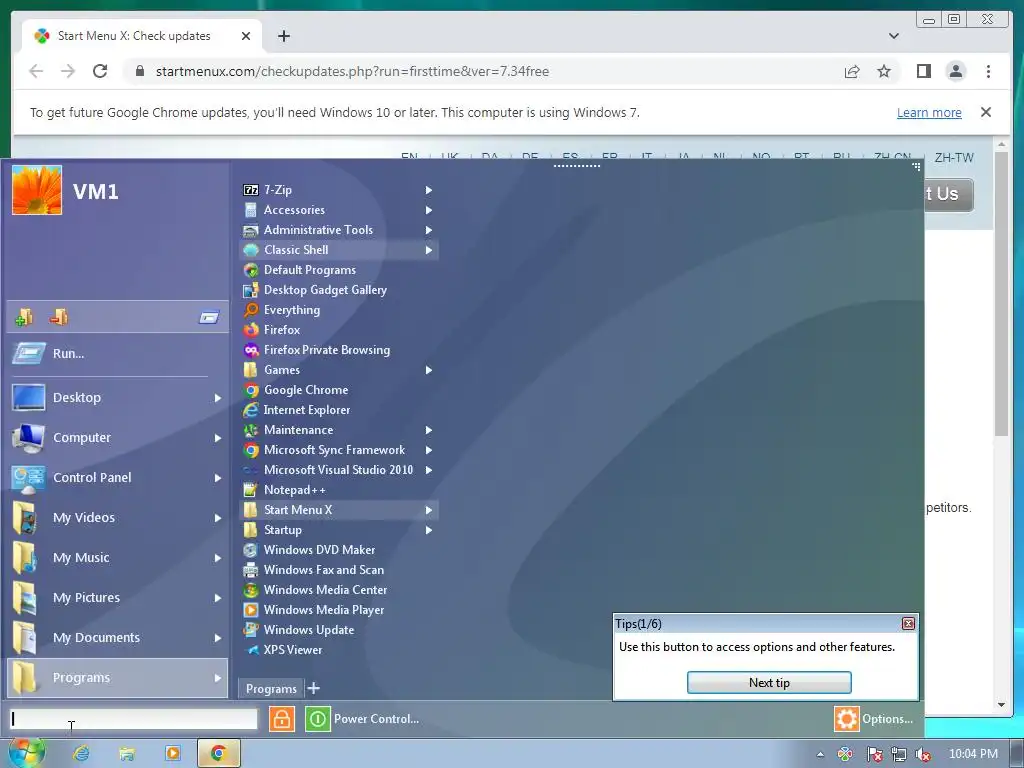Open the 7-Zip program folder
The width and height of the screenshot is (1024, 768).
(x=338, y=190)
